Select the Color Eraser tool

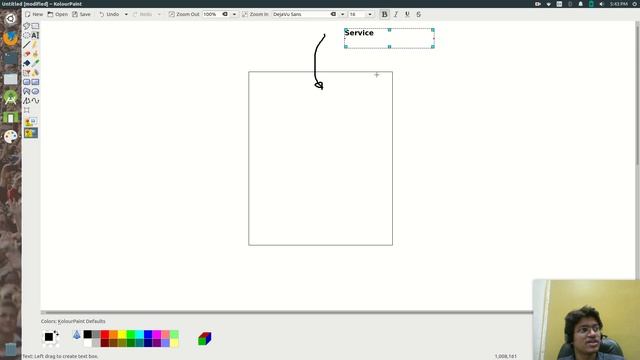[27, 73]
